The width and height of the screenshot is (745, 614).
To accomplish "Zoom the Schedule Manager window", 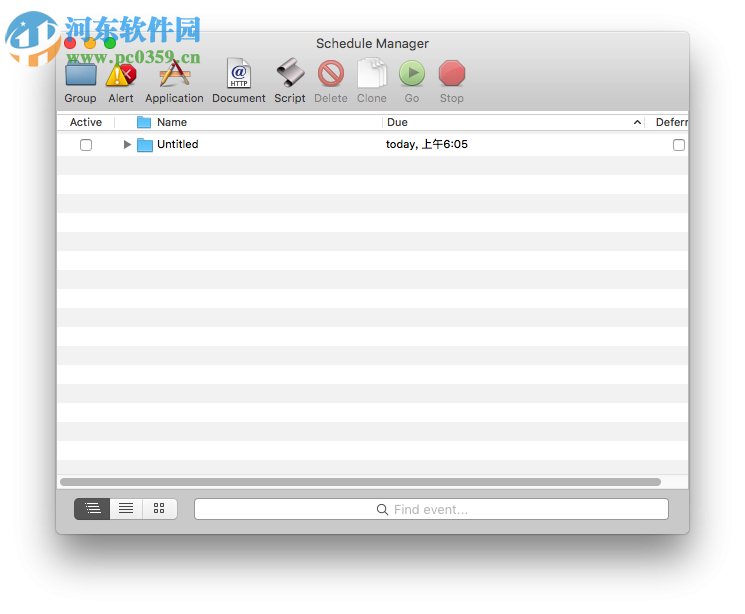I will point(110,43).
